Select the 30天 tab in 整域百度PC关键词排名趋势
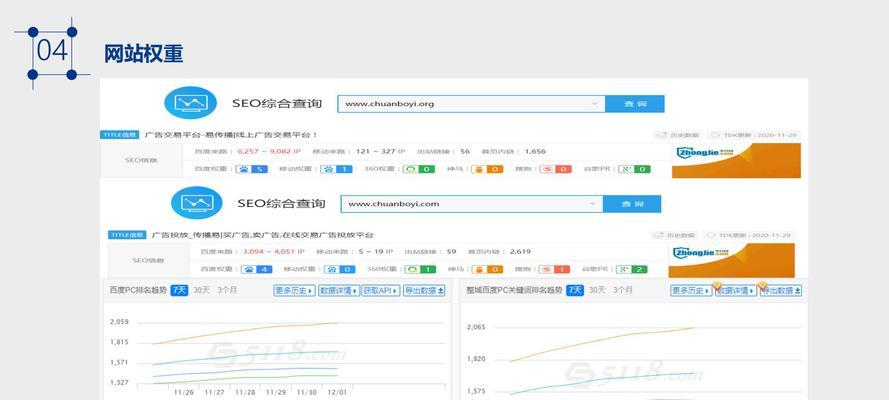Screen dimensions: 889x400 click(x=597, y=290)
